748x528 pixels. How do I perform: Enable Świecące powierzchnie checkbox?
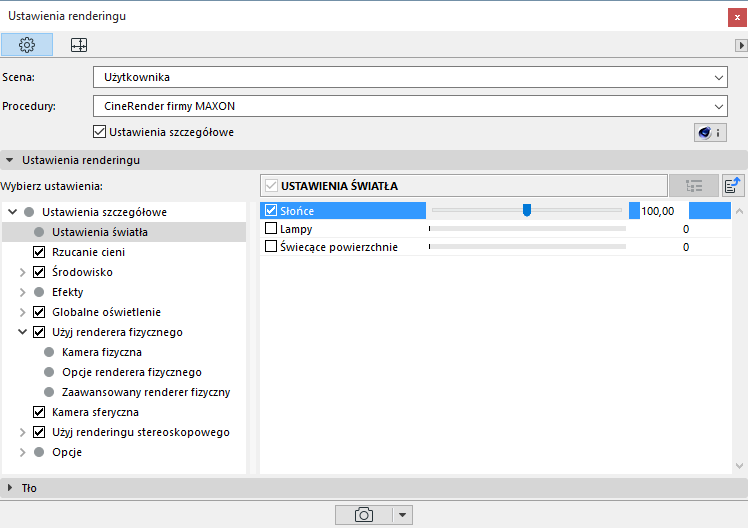tap(271, 247)
